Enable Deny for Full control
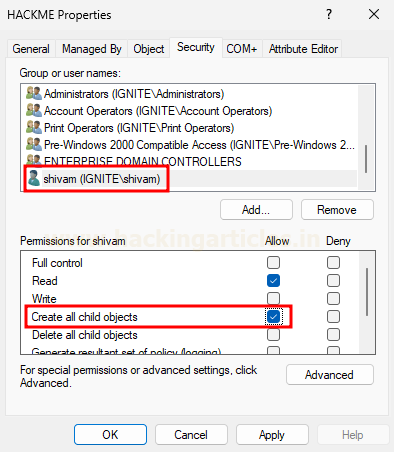The height and width of the screenshot is (452, 394). [333, 263]
